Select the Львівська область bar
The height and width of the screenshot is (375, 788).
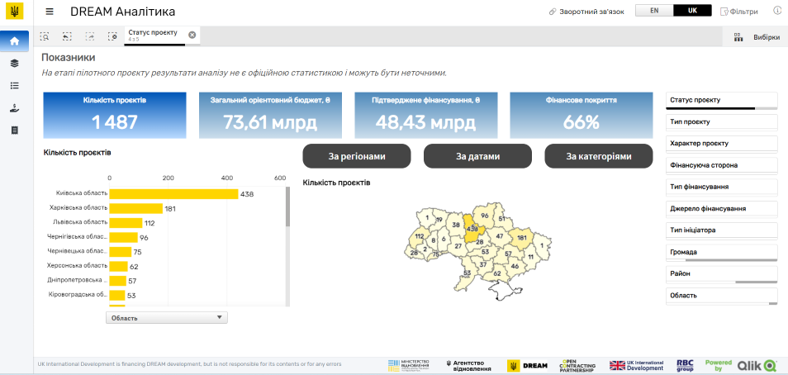(126, 223)
